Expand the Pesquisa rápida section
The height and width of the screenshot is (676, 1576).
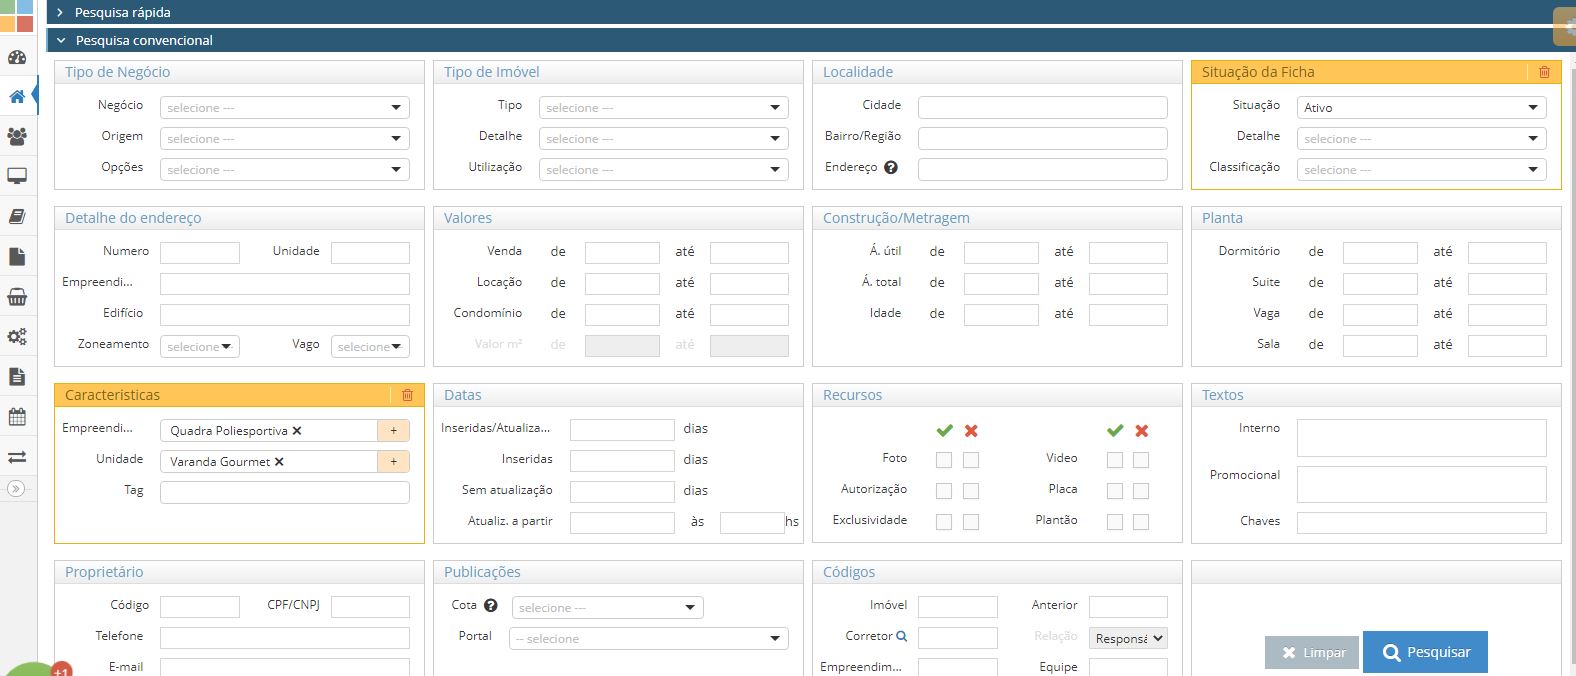click(x=122, y=13)
